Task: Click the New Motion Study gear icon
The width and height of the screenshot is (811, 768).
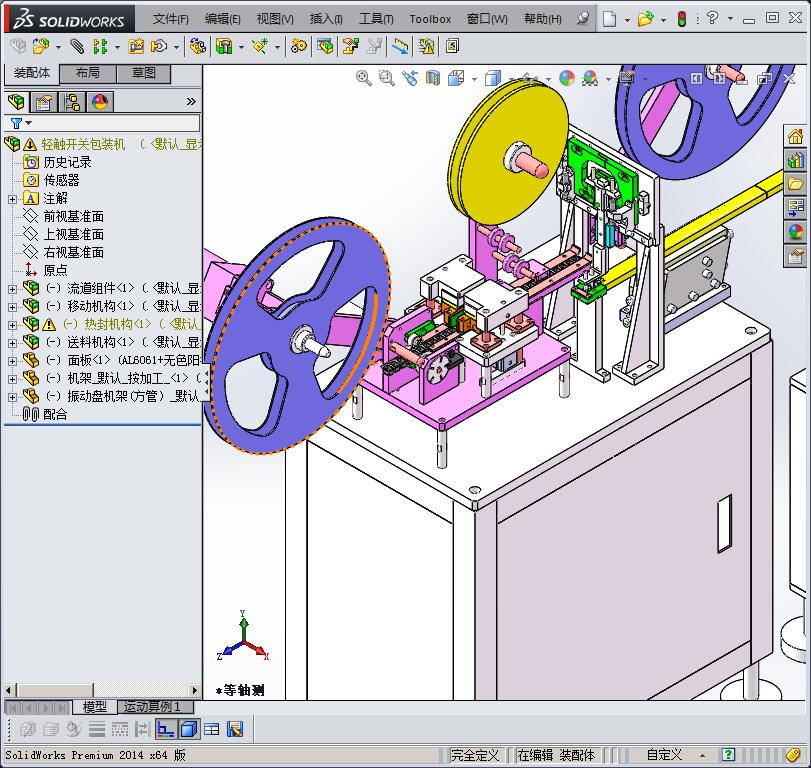Action: [298, 47]
